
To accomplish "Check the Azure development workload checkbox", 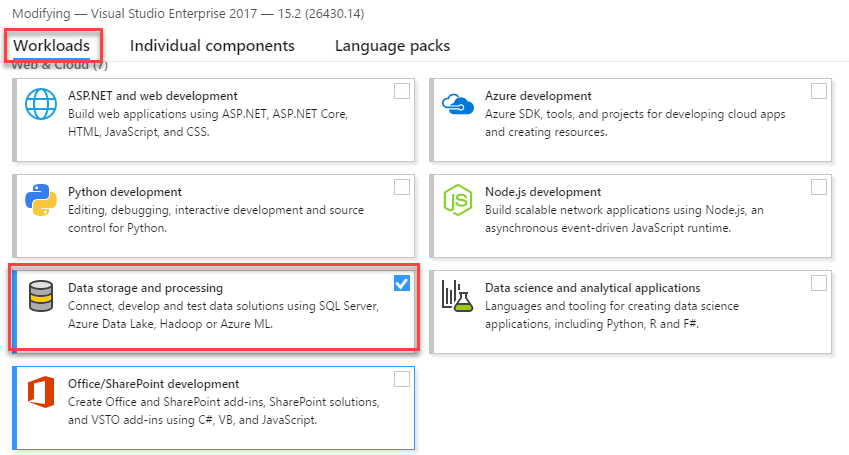I will (x=819, y=91).
